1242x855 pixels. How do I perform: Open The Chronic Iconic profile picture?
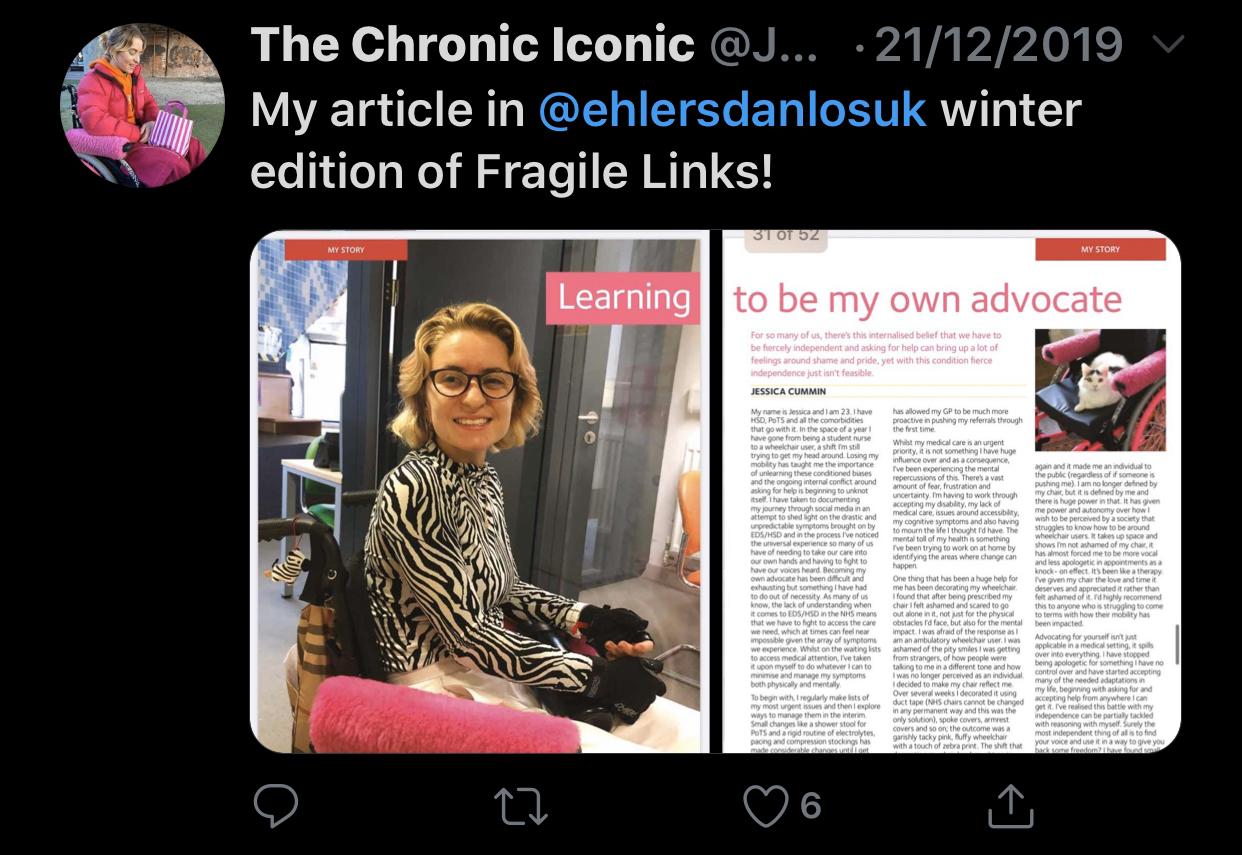[x=142, y=105]
